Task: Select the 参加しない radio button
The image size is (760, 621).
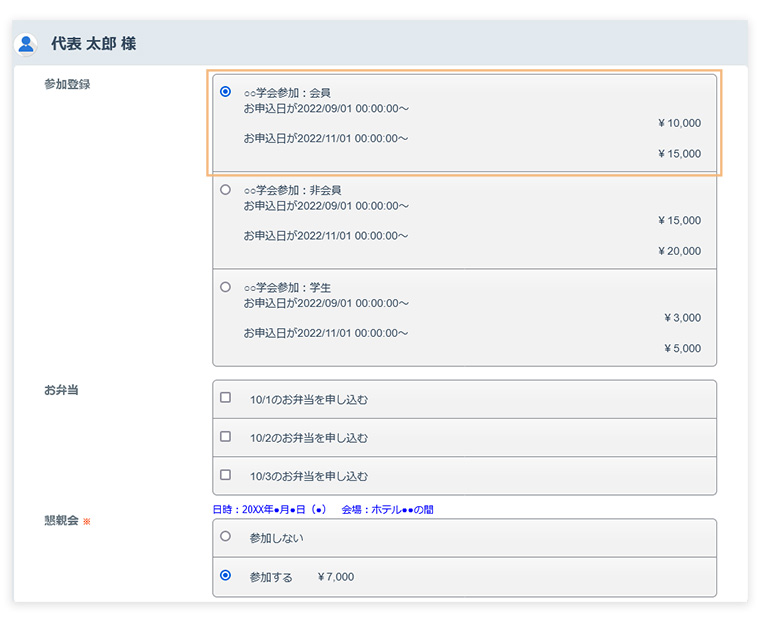Action: coord(225,537)
